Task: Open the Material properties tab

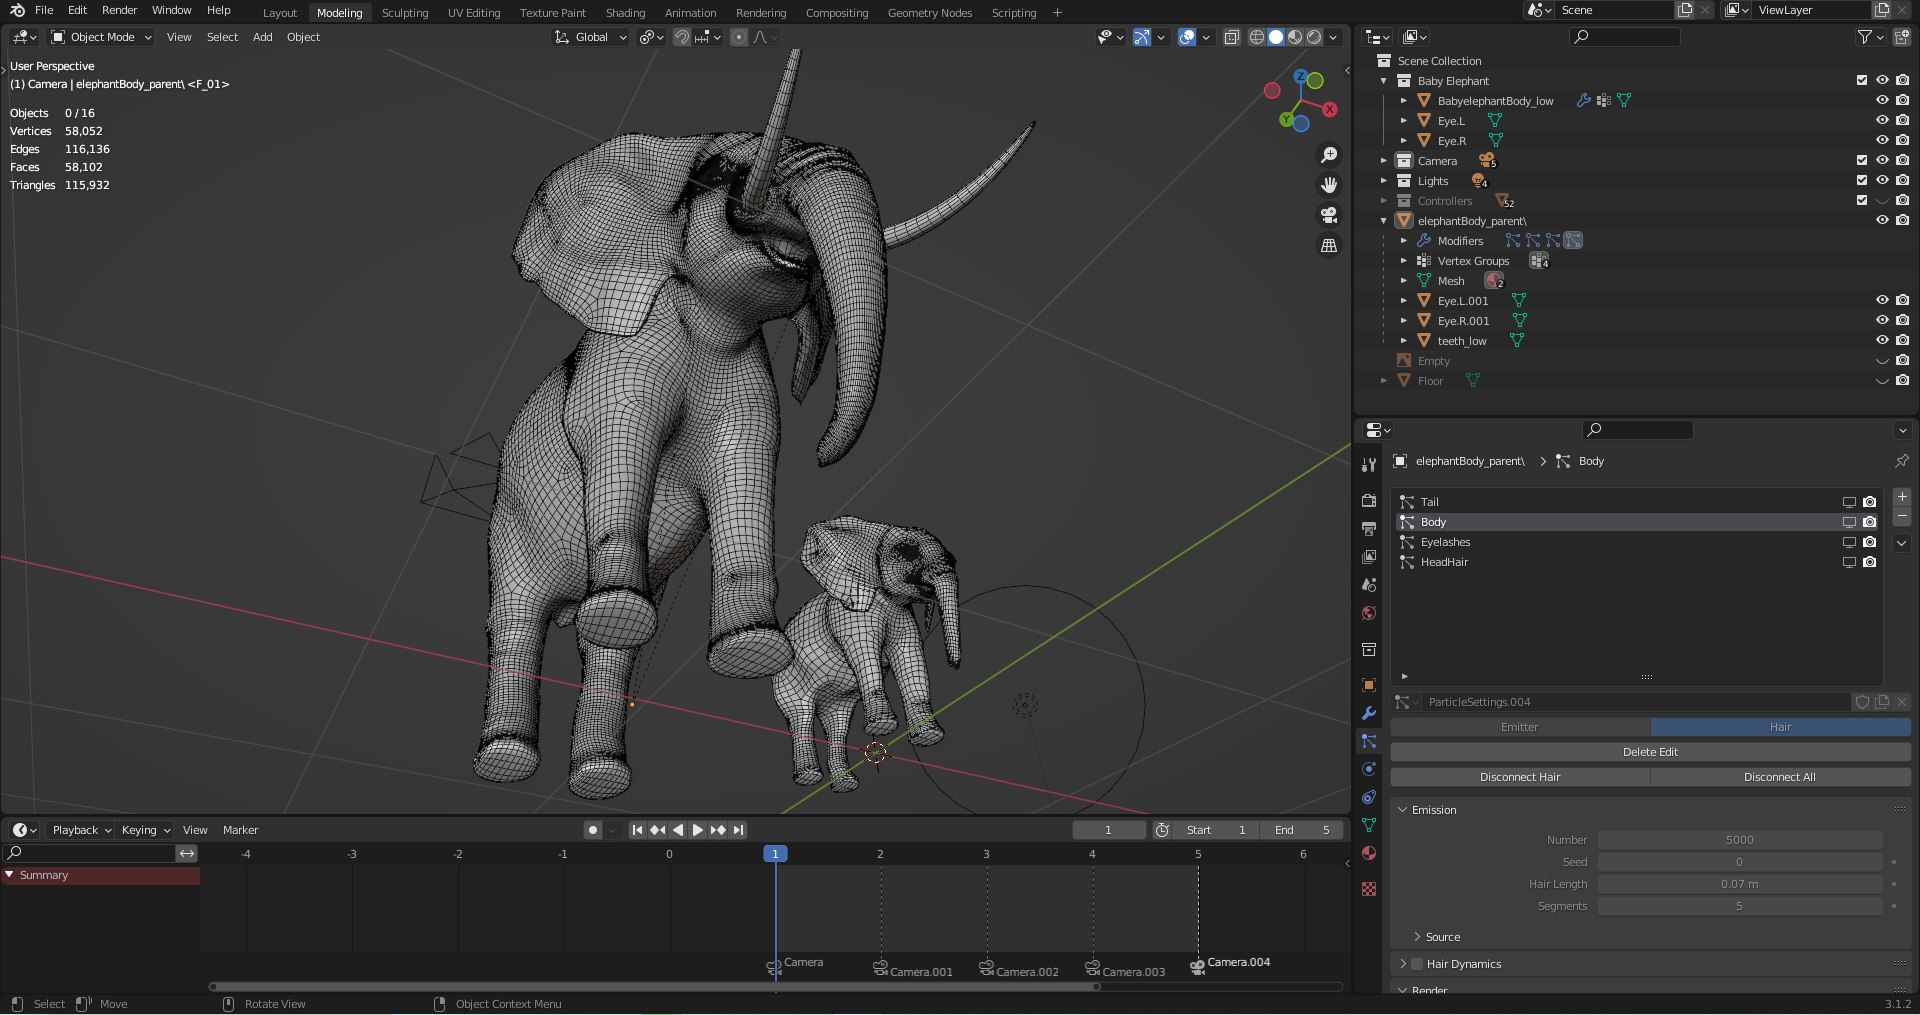Action: click(x=1369, y=853)
